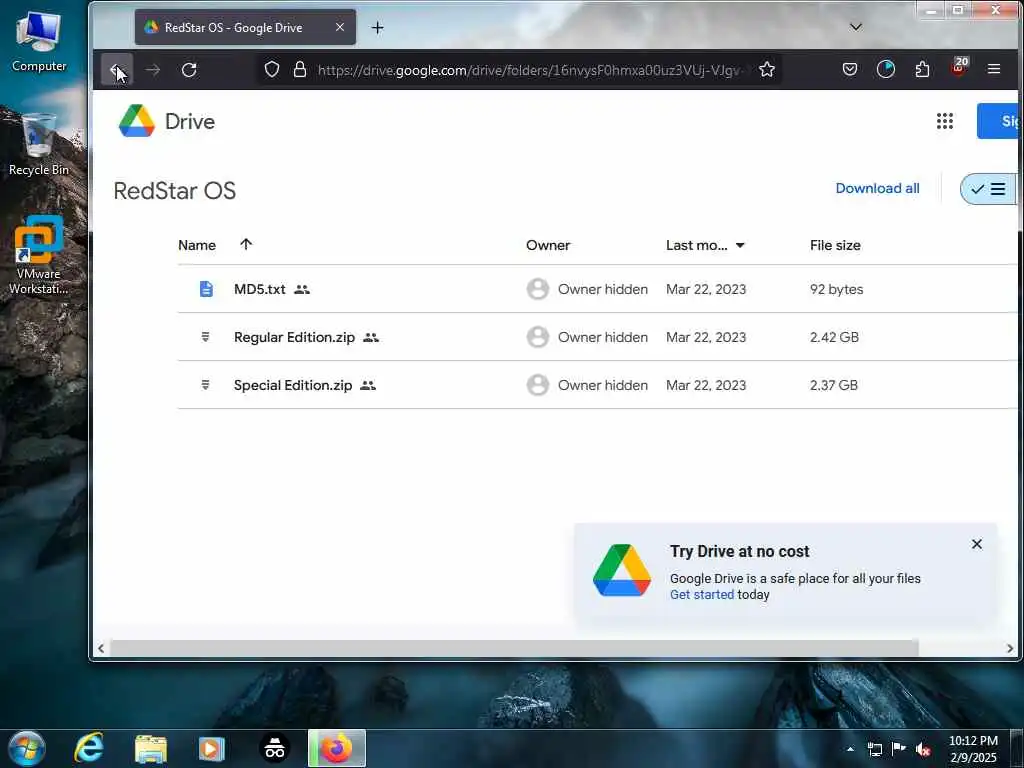
Task: Click the browser forward arrow
Action: pyautogui.click(x=153, y=70)
